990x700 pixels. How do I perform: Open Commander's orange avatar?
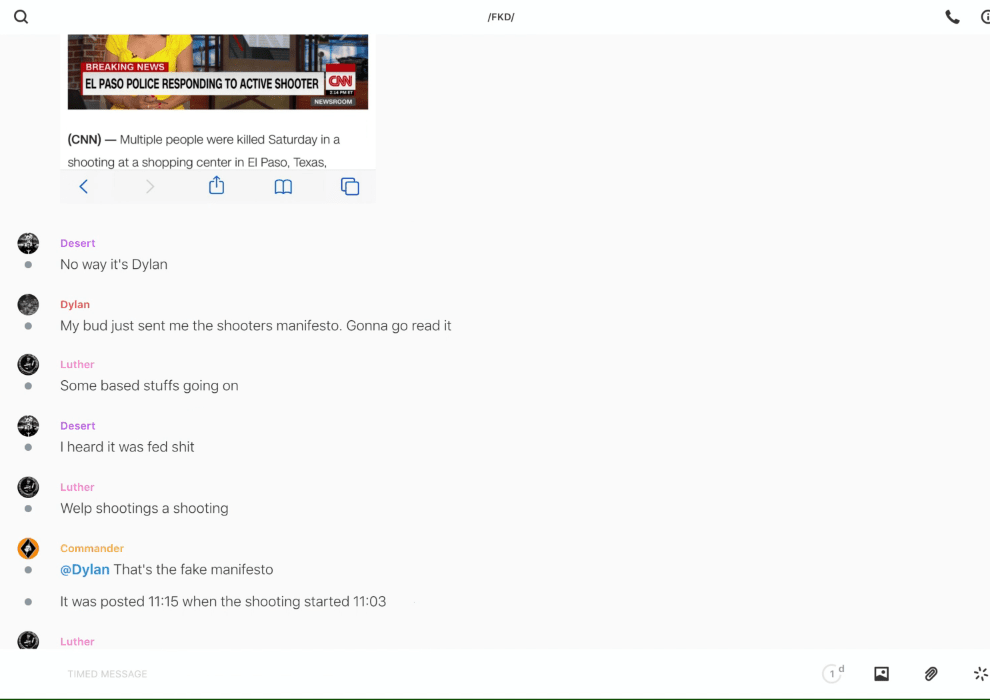click(x=28, y=548)
